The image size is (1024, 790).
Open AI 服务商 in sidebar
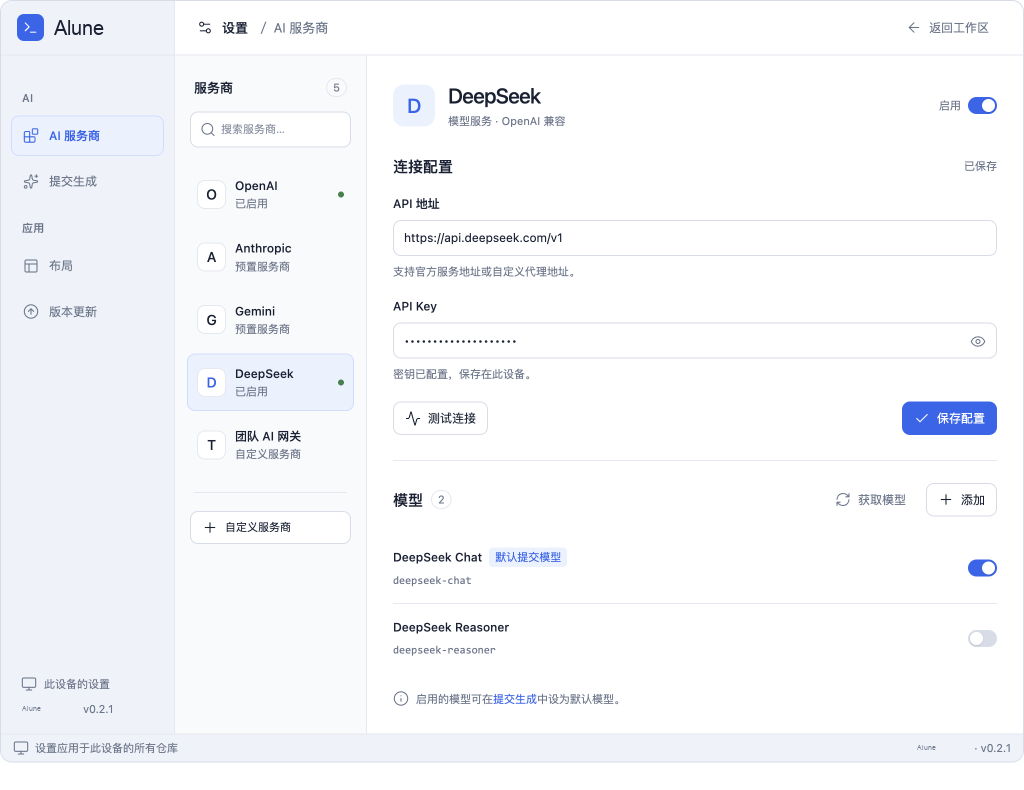(x=88, y=136)
